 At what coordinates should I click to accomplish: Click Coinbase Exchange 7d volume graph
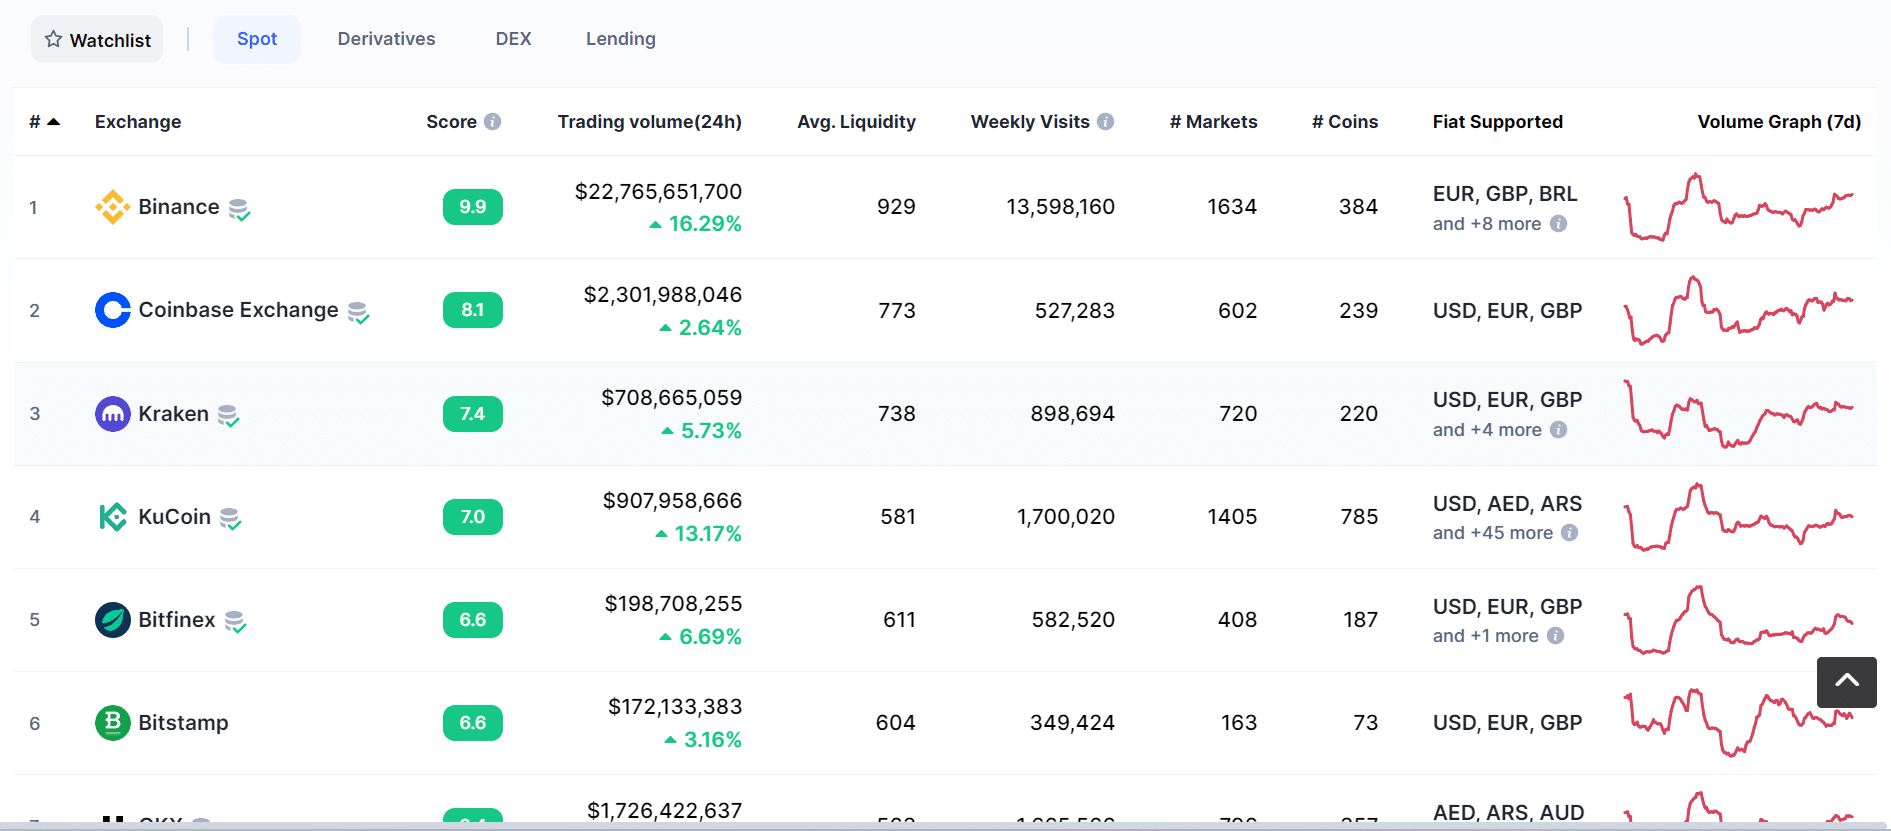(1739, 310)
